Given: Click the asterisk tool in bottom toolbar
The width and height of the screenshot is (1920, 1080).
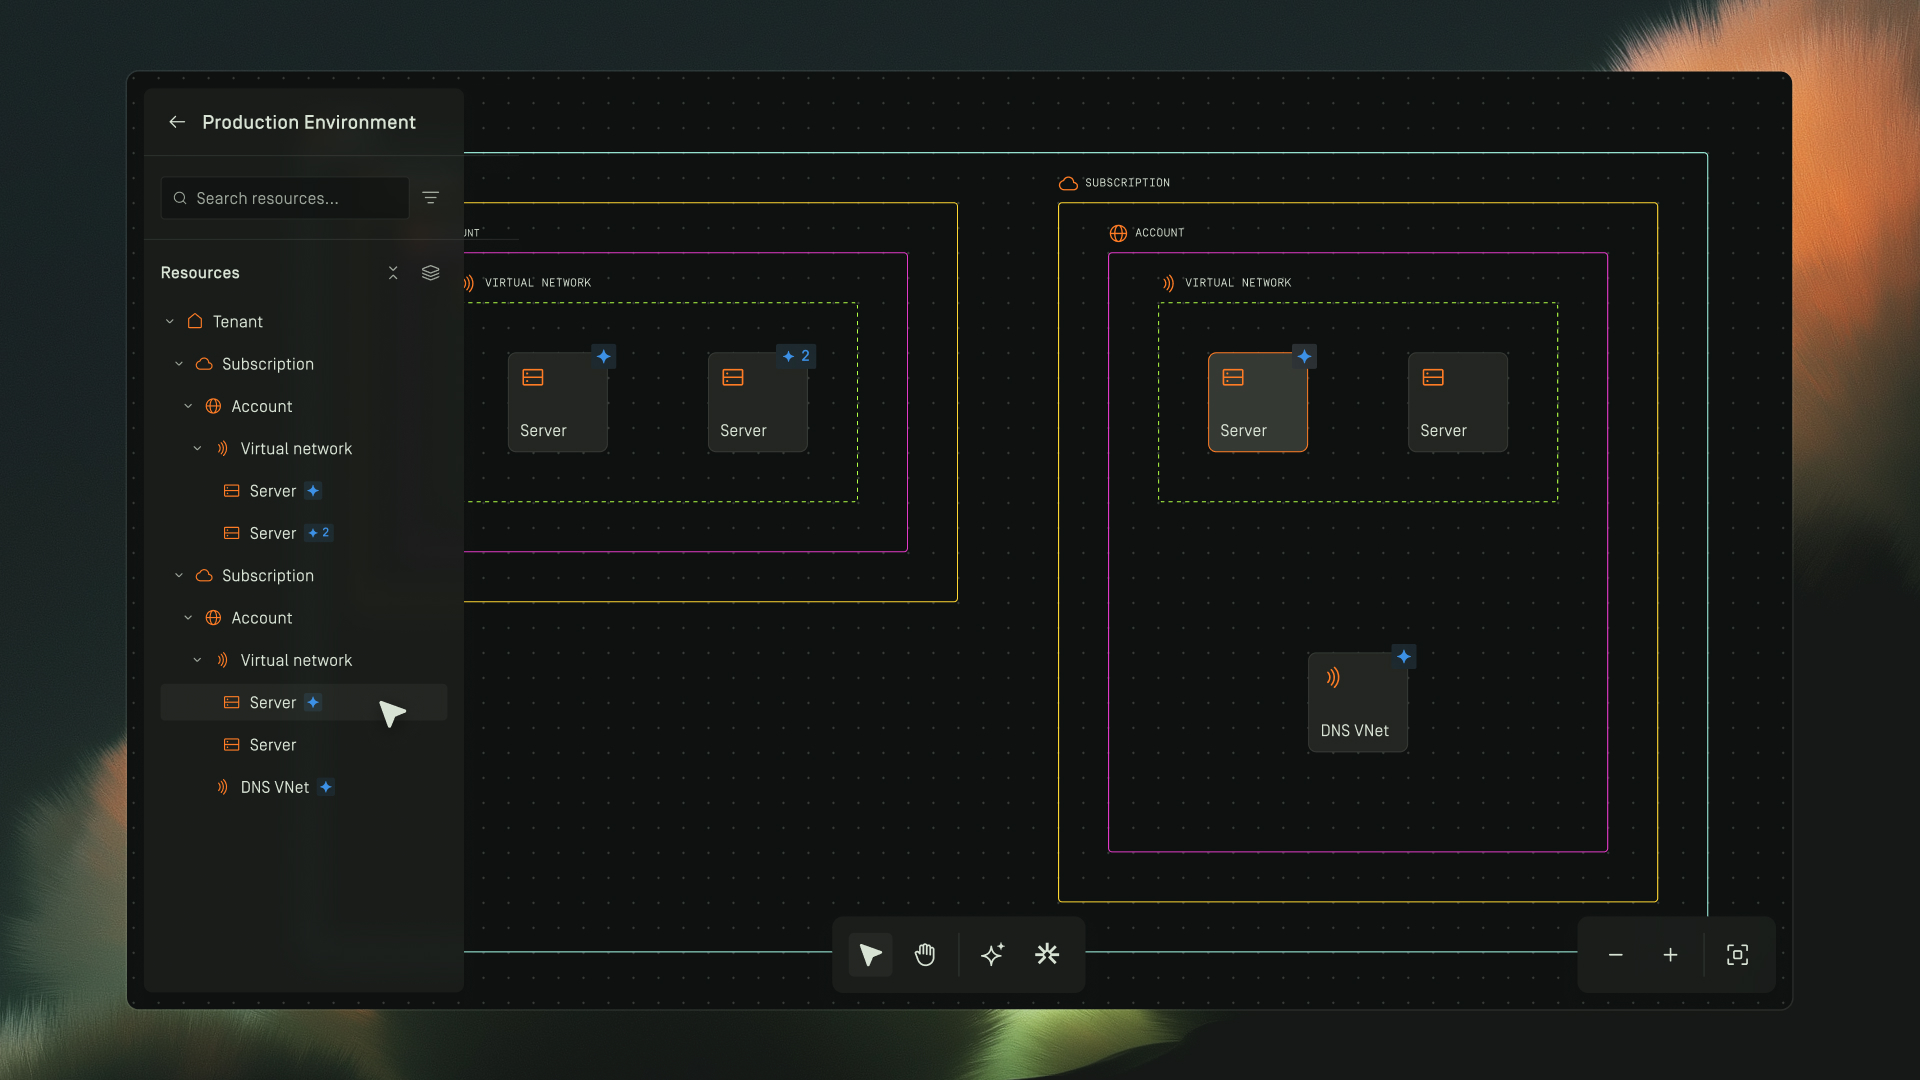Looking at the screenshot, I should 1047,955.
